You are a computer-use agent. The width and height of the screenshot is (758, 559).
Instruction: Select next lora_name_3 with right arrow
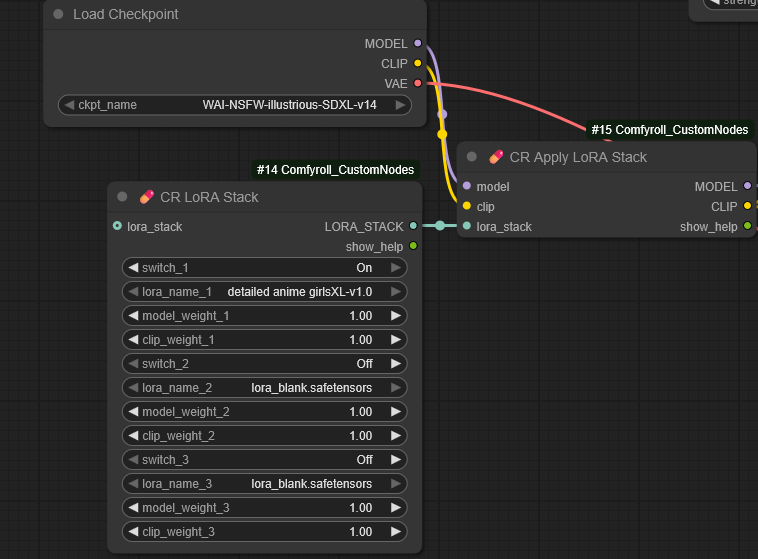click(396, 484)
